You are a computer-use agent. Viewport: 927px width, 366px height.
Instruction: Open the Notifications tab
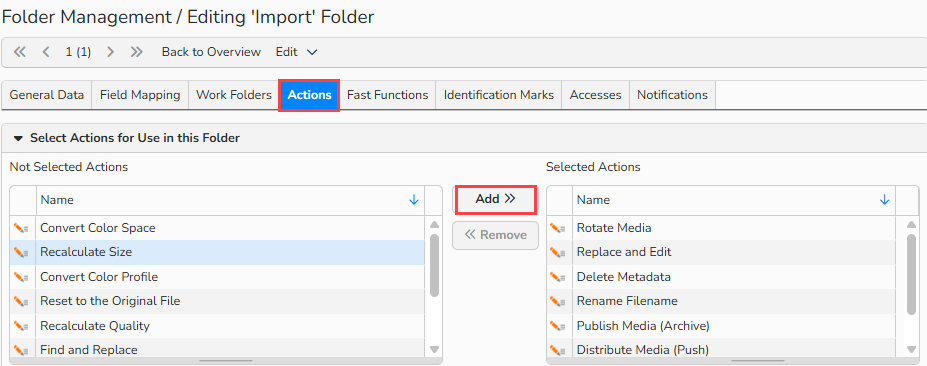672,95
